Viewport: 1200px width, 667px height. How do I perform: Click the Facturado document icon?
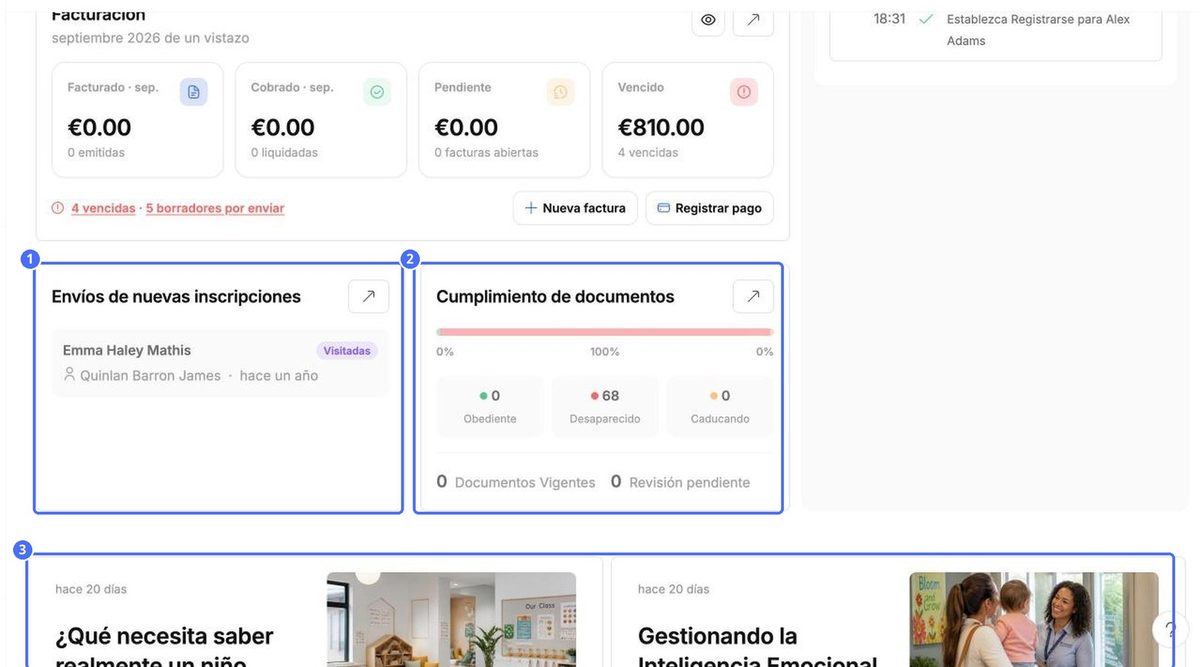(194, 92)
